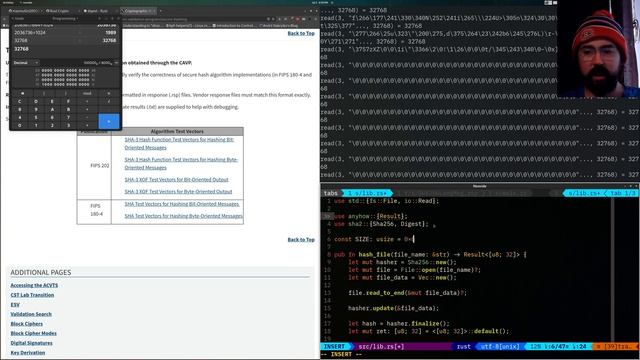Click code line 6 const SIZE in Neovim

373,239
